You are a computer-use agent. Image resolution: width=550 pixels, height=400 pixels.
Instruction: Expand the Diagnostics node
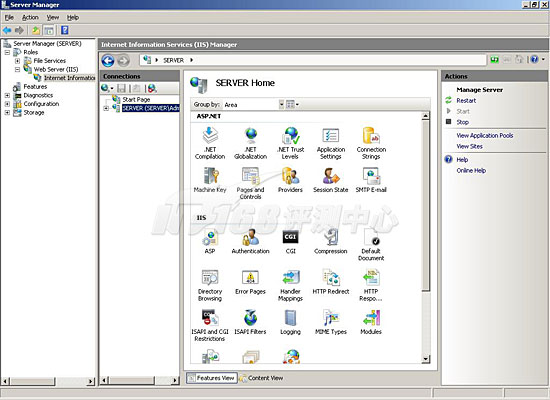[7, 95]
